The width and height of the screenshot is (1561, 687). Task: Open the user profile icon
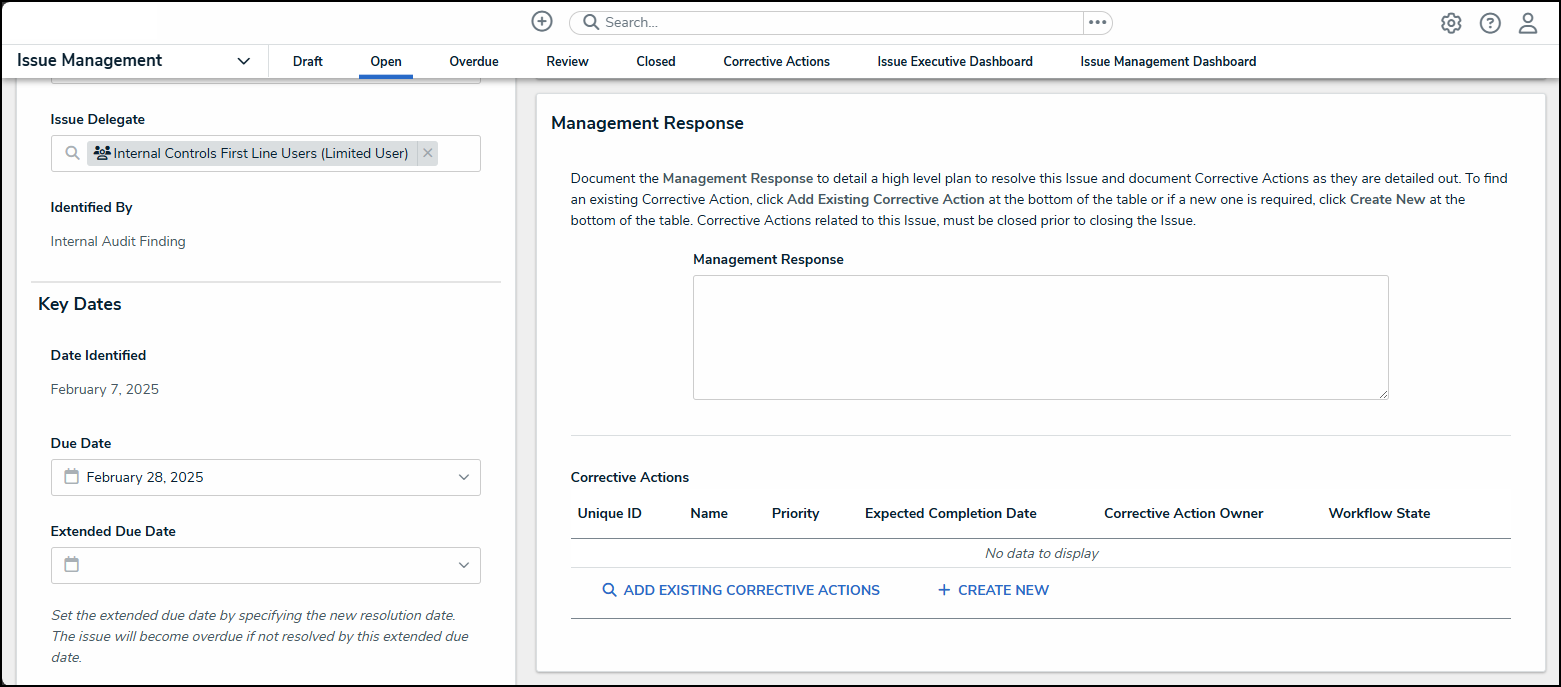tap(1527, 22)
